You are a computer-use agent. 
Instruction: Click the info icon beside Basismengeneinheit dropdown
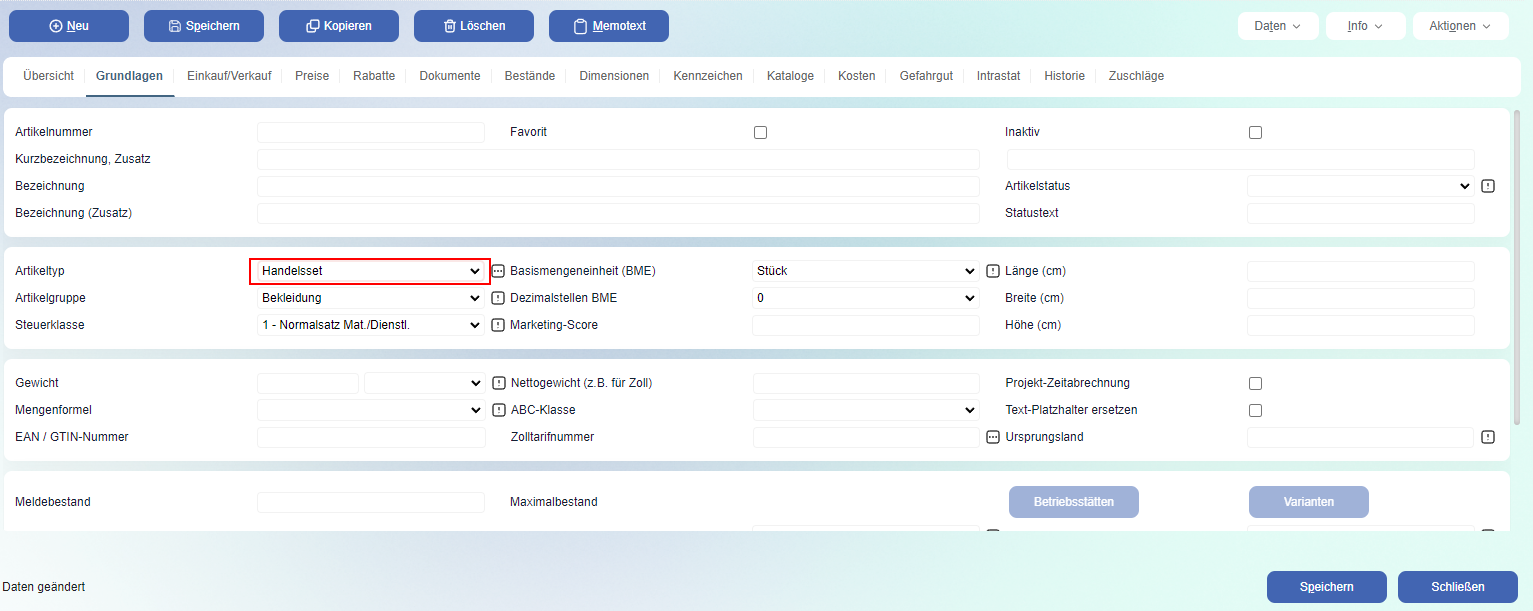(x=993, y=271)
